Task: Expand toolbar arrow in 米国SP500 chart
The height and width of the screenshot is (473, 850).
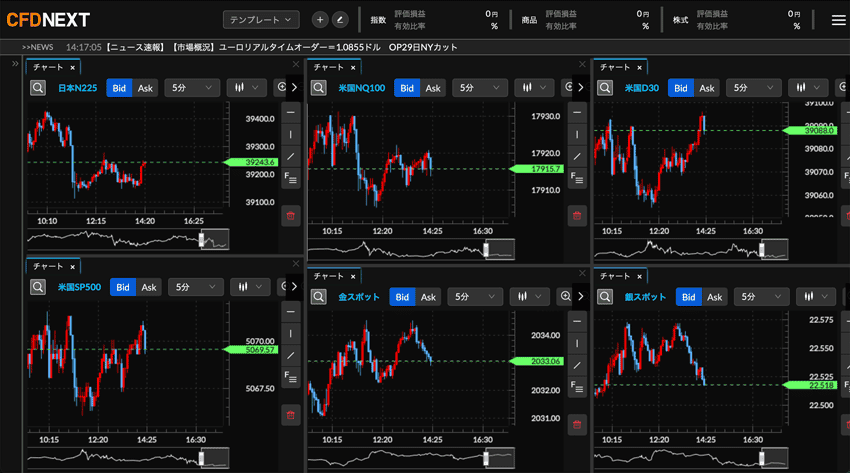Action: pos(294,287)
